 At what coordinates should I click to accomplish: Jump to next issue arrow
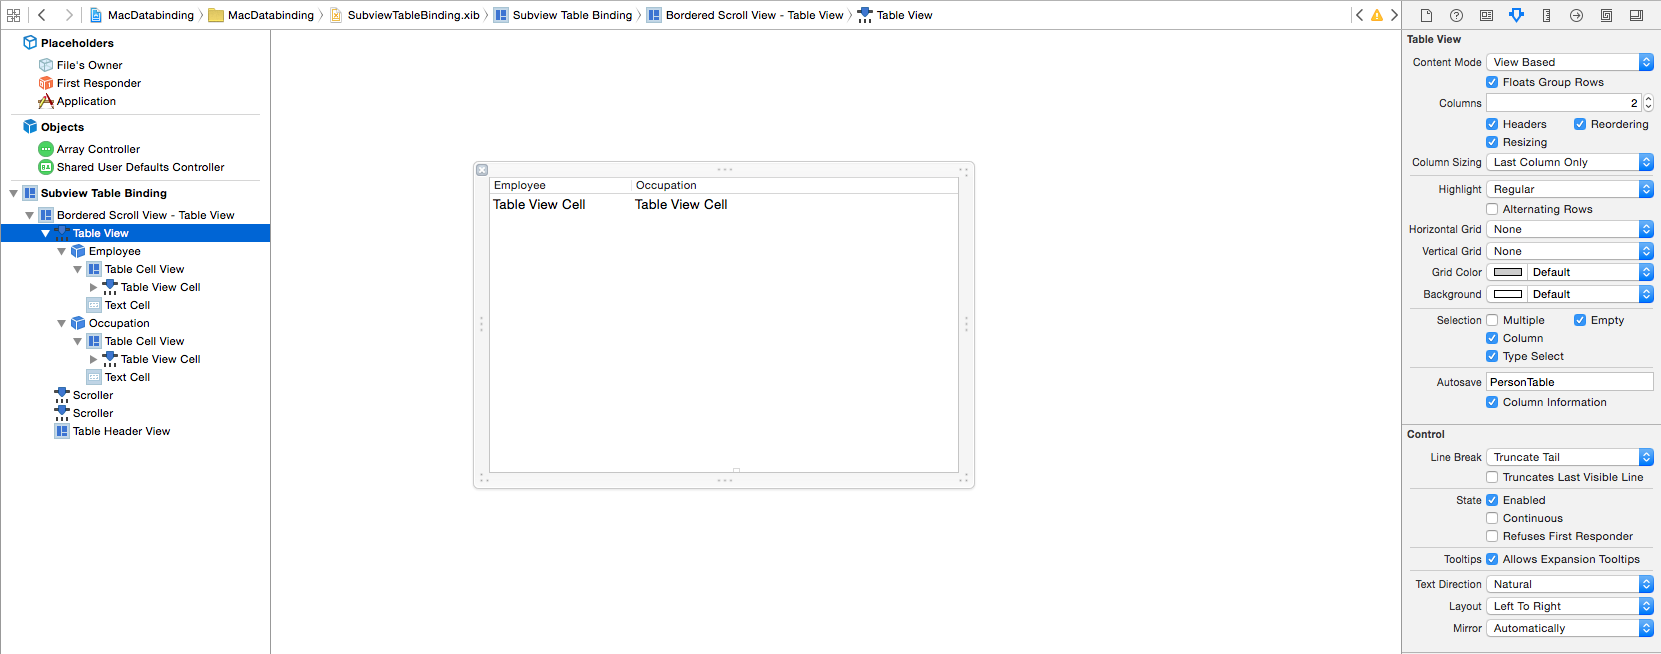click(1394, 15)
